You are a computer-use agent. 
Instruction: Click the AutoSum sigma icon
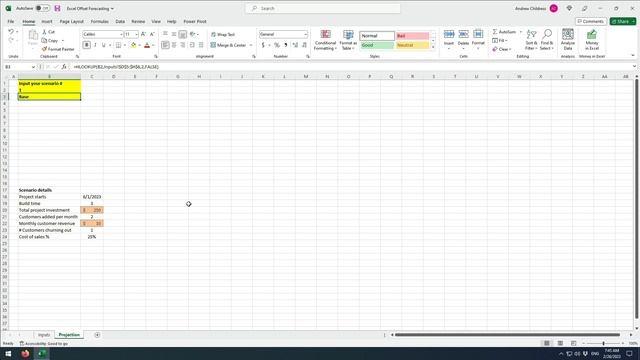click(x=495, y=31)
